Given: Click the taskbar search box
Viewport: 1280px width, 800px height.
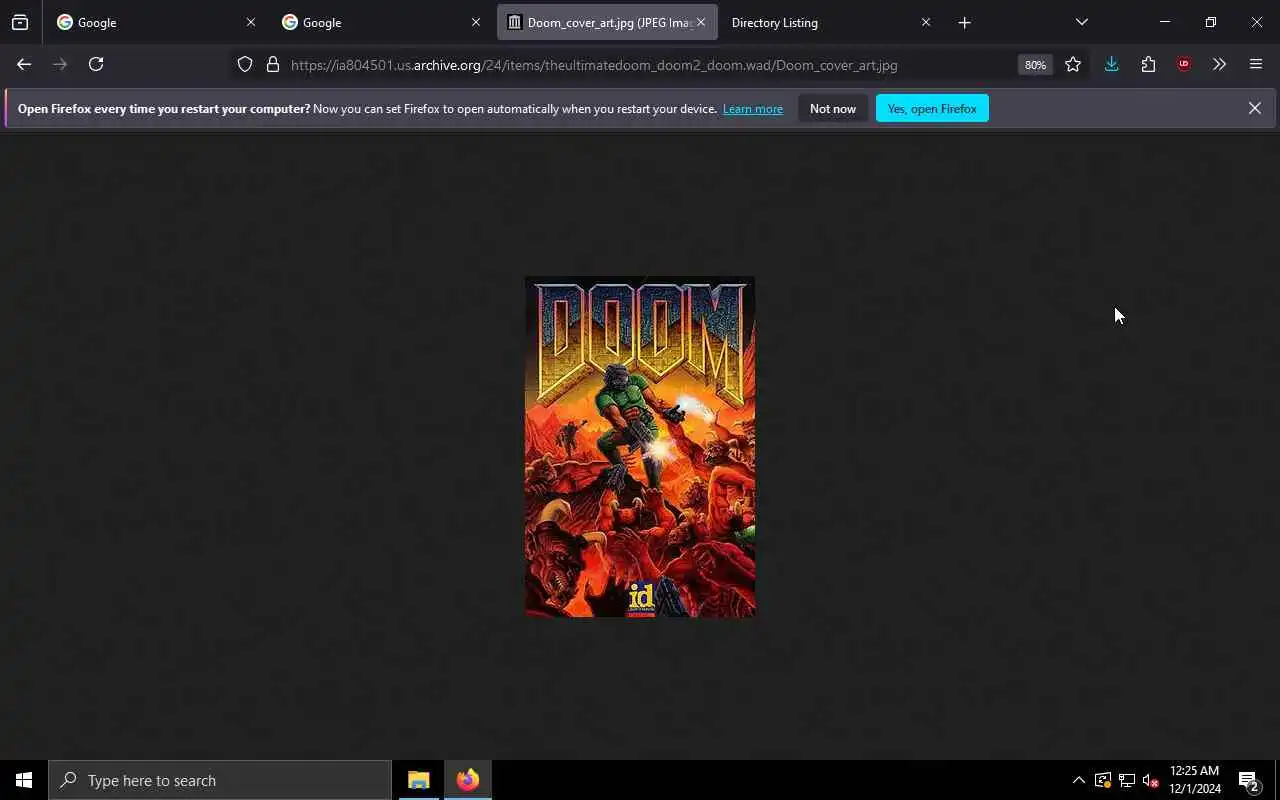Looking at the screenshot, I should (220, 780).
